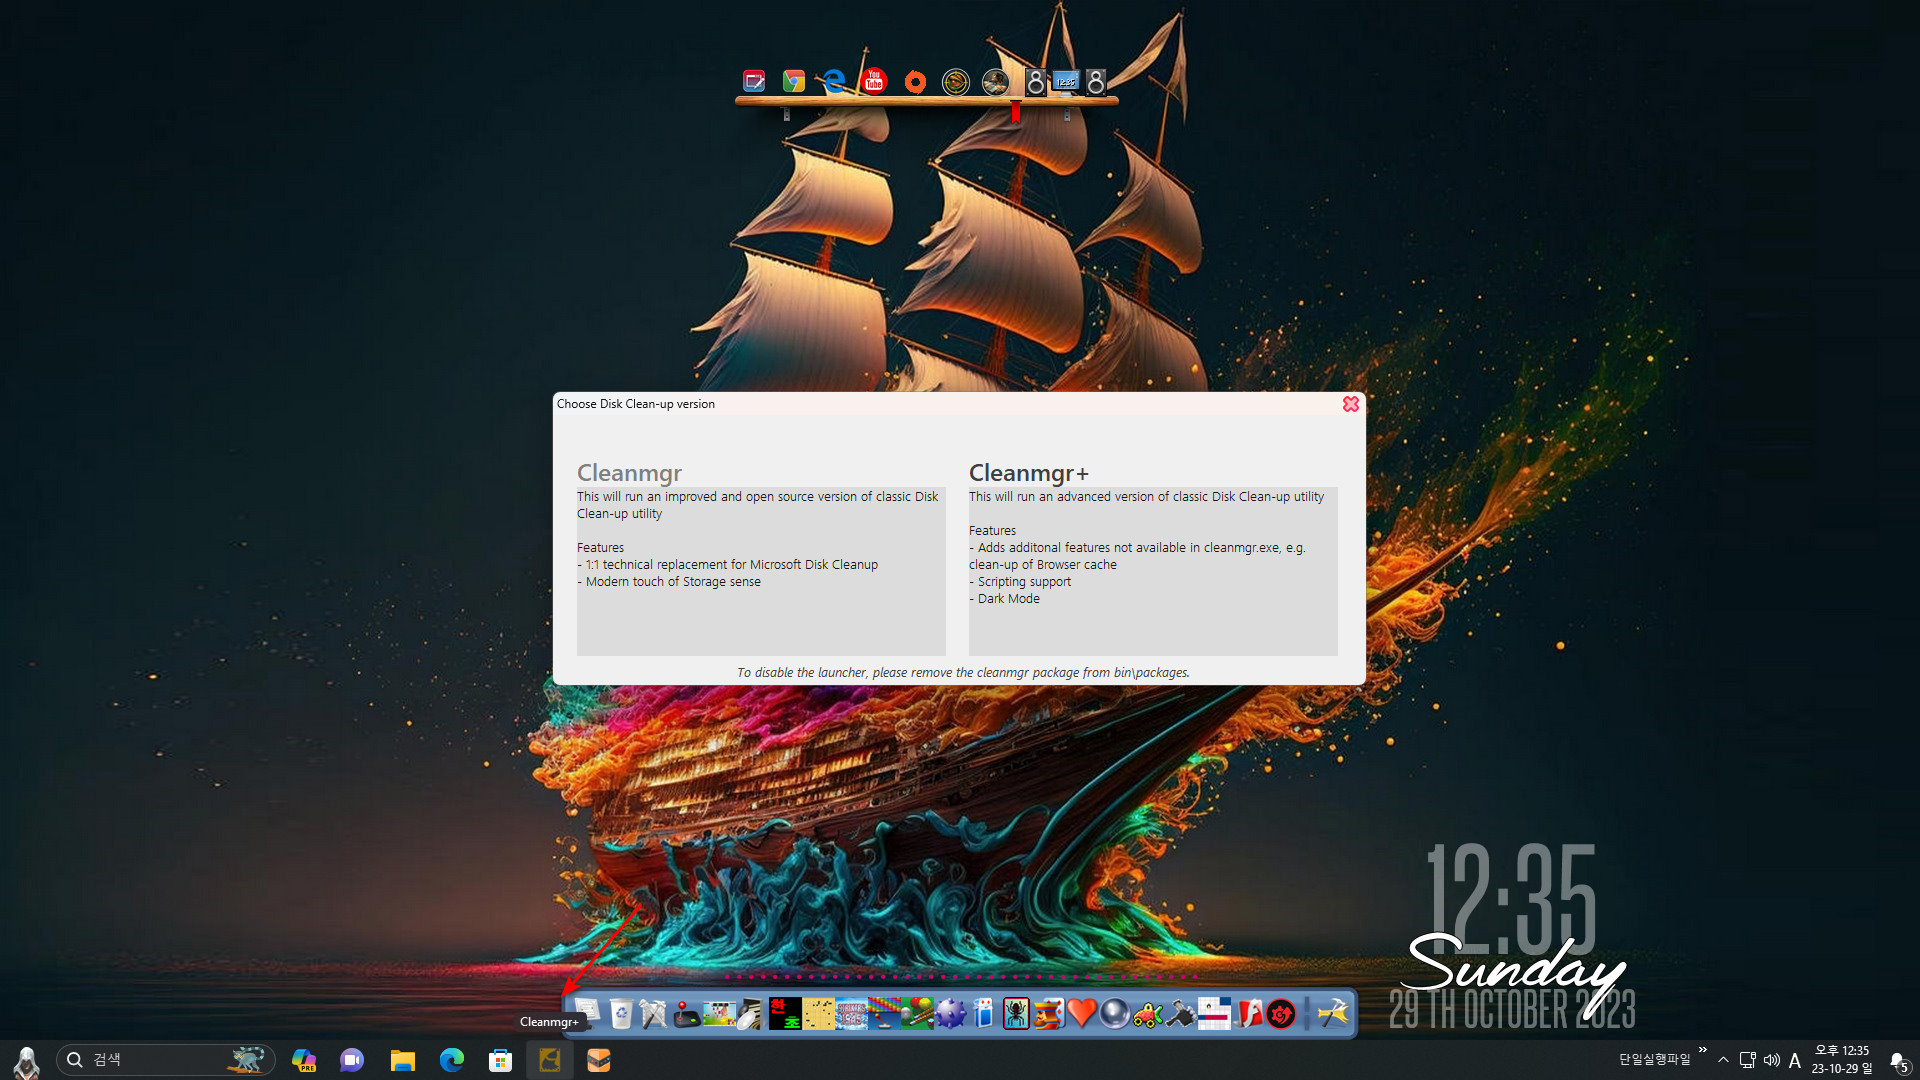Toggle the input language A indicator
Viewport: 1920px width, 1080px height.
point(1795,1060)
